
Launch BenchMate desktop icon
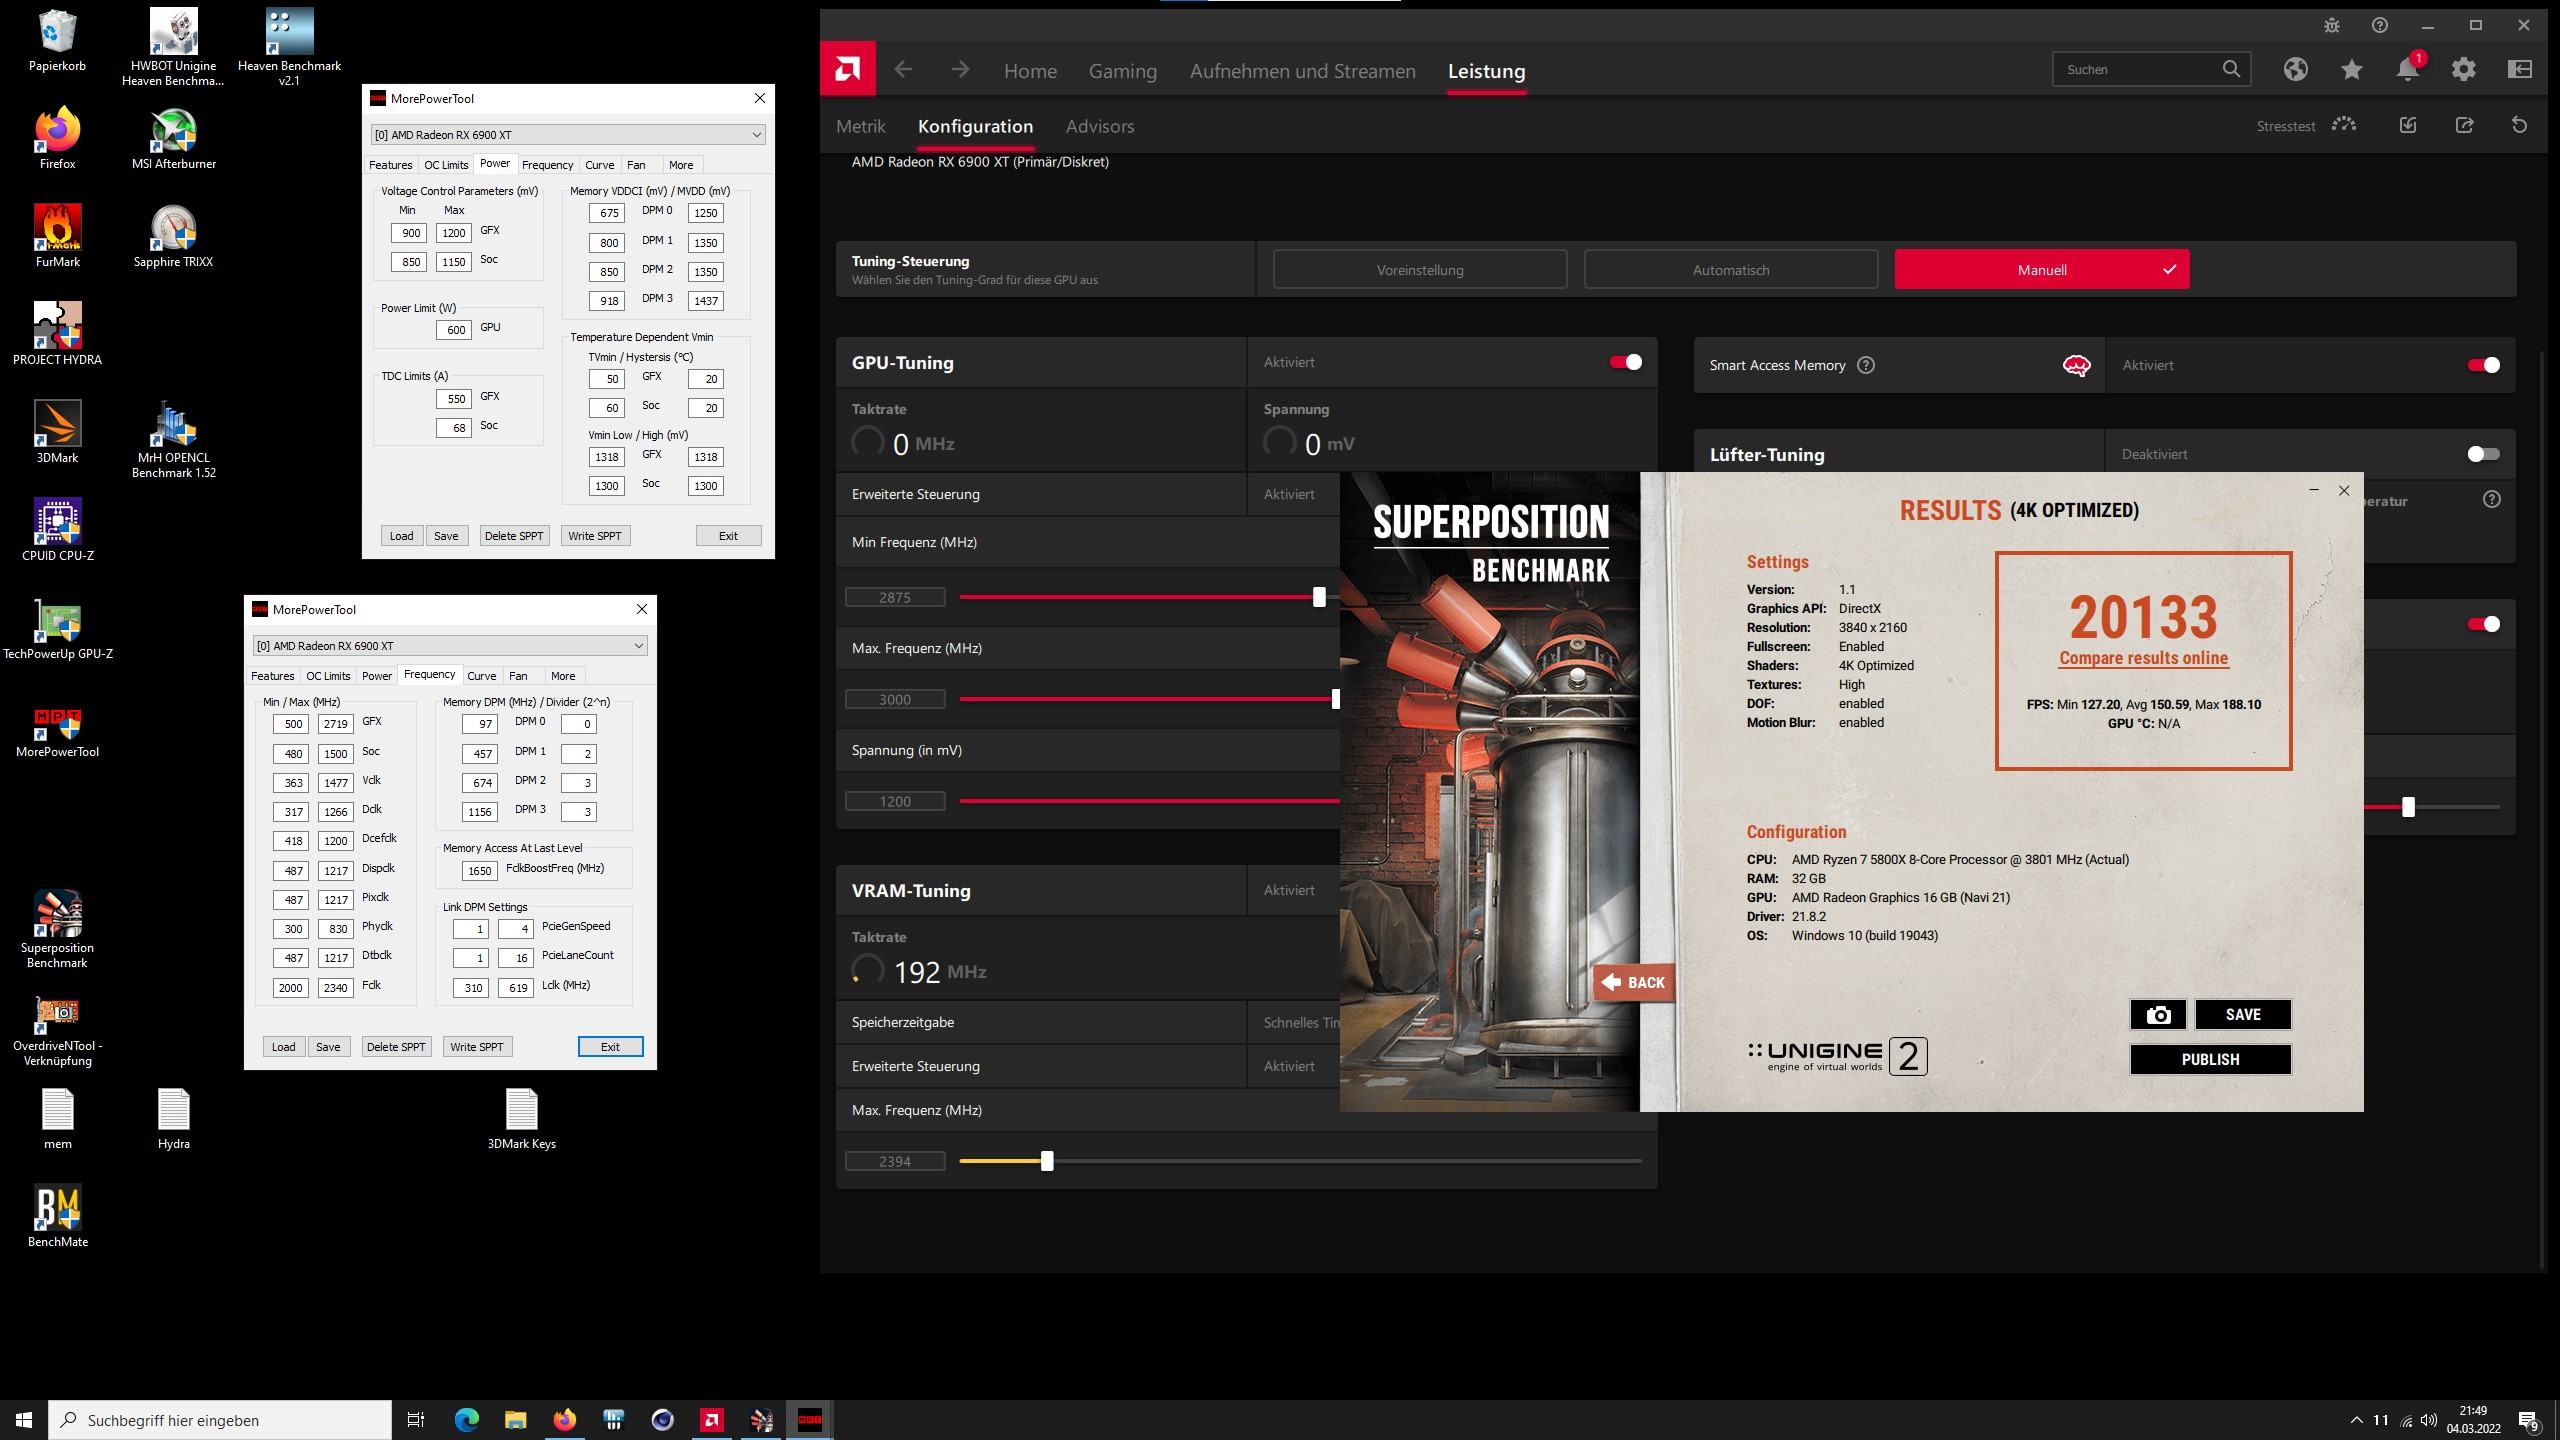pos(57,1216)
